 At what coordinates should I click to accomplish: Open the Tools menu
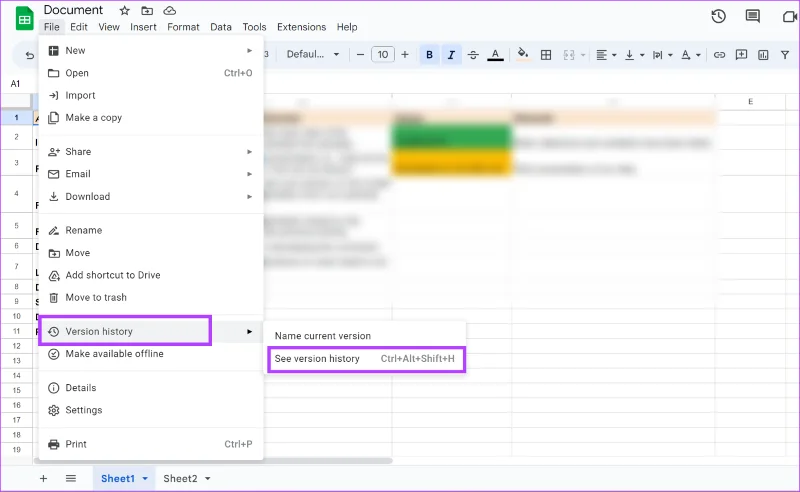pyautogui.click(x=254, y=27)
